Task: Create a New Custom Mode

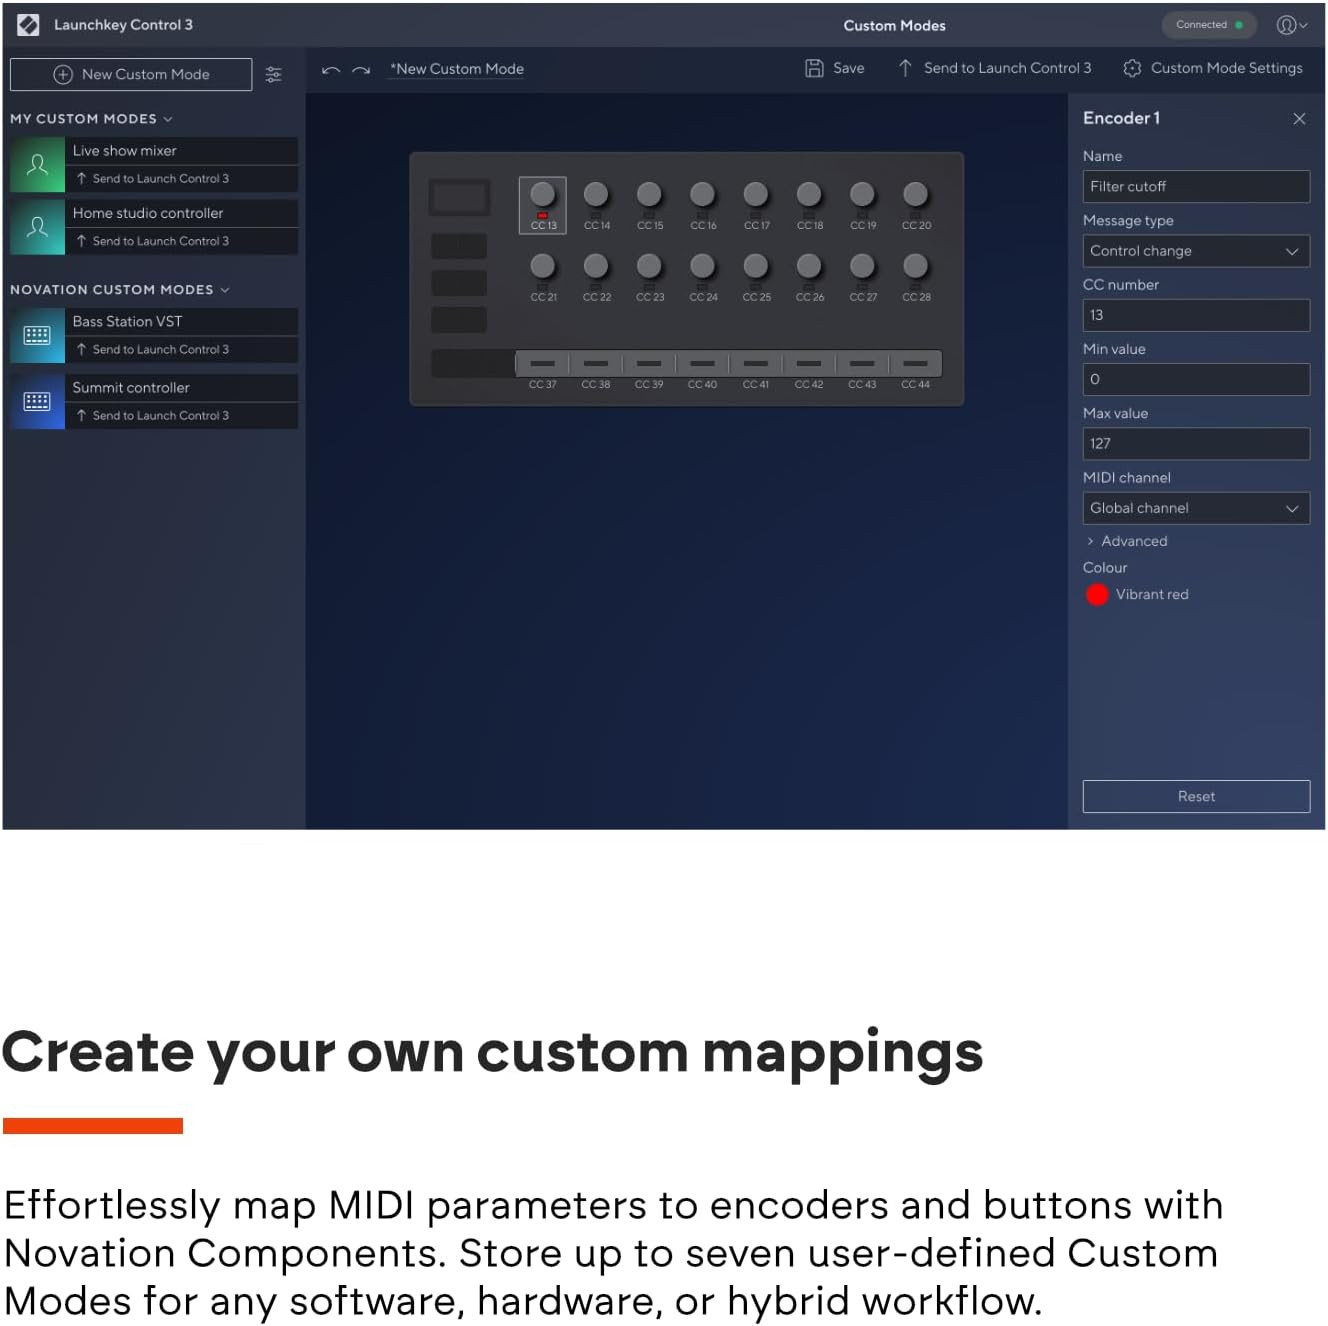Action: point(131,74)
